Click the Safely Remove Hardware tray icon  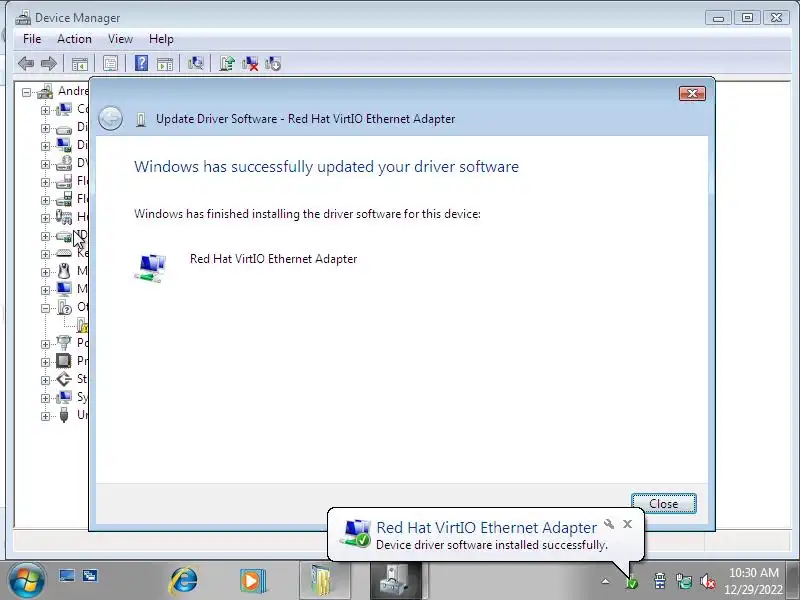tap(660, 581)
